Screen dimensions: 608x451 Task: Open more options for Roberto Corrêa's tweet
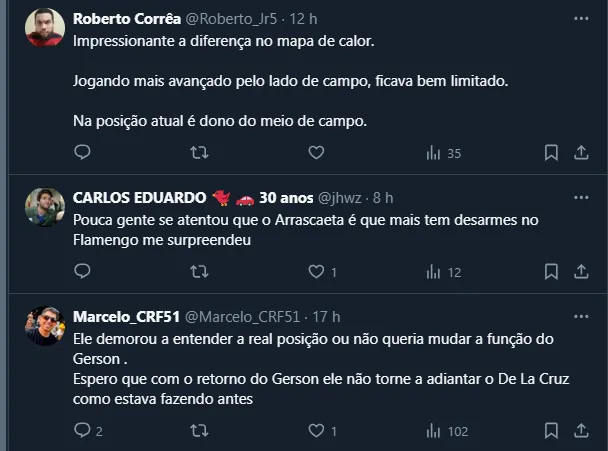coord(581,18)
